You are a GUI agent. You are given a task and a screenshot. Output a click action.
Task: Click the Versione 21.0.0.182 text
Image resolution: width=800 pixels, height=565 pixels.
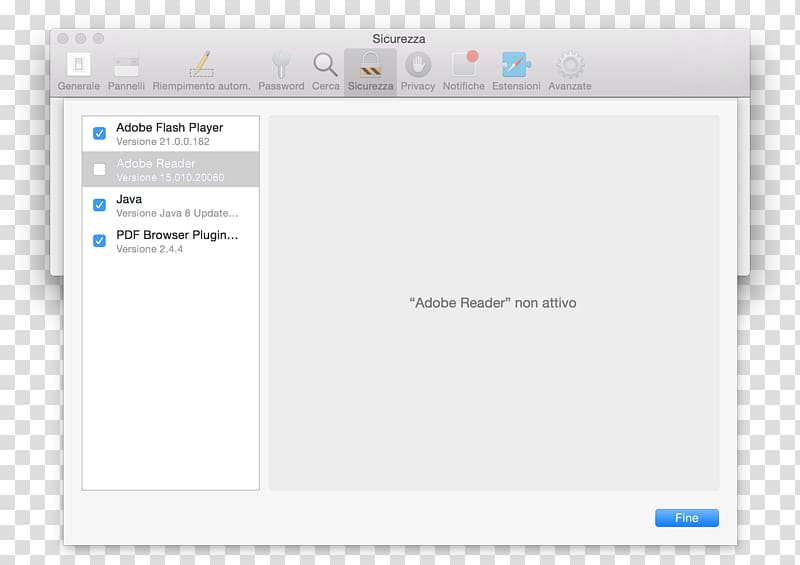(163, 142)
